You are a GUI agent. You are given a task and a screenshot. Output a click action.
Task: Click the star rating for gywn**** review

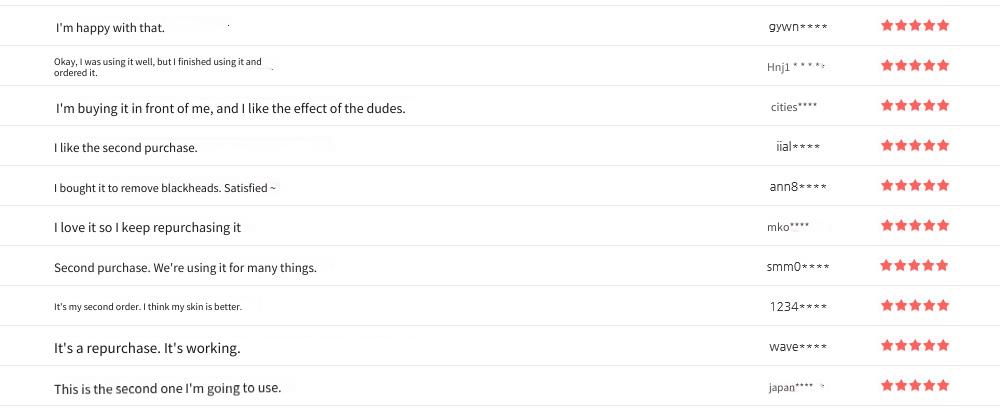point(915,25)
